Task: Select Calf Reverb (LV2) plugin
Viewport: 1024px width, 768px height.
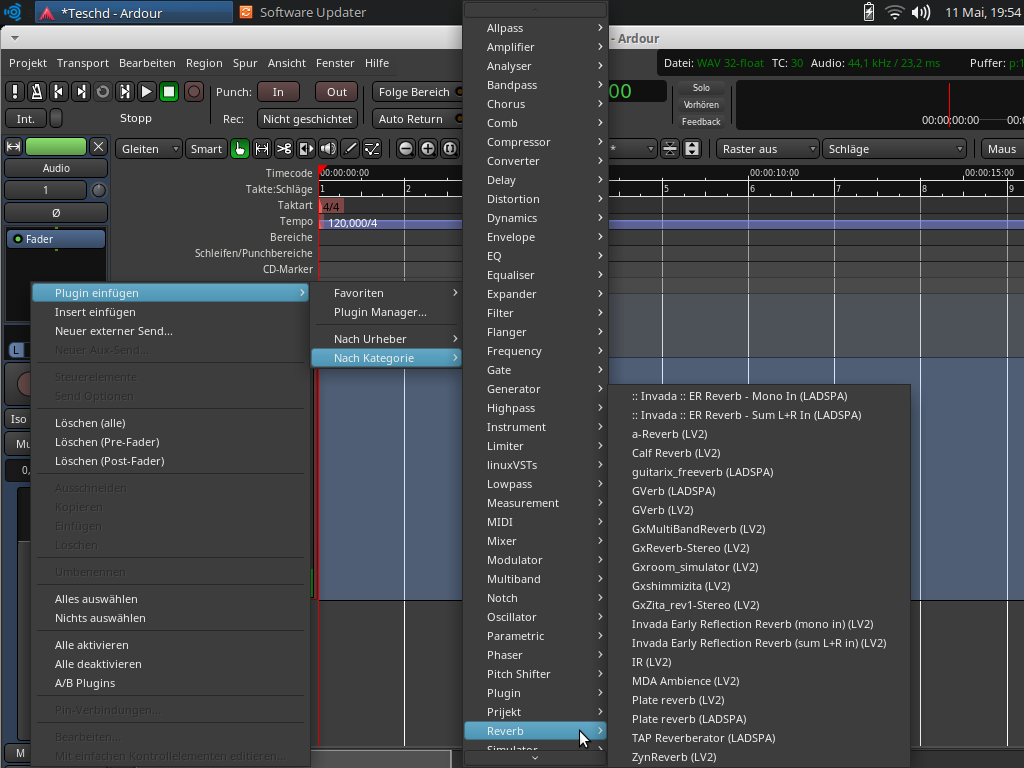Action: 759,453
